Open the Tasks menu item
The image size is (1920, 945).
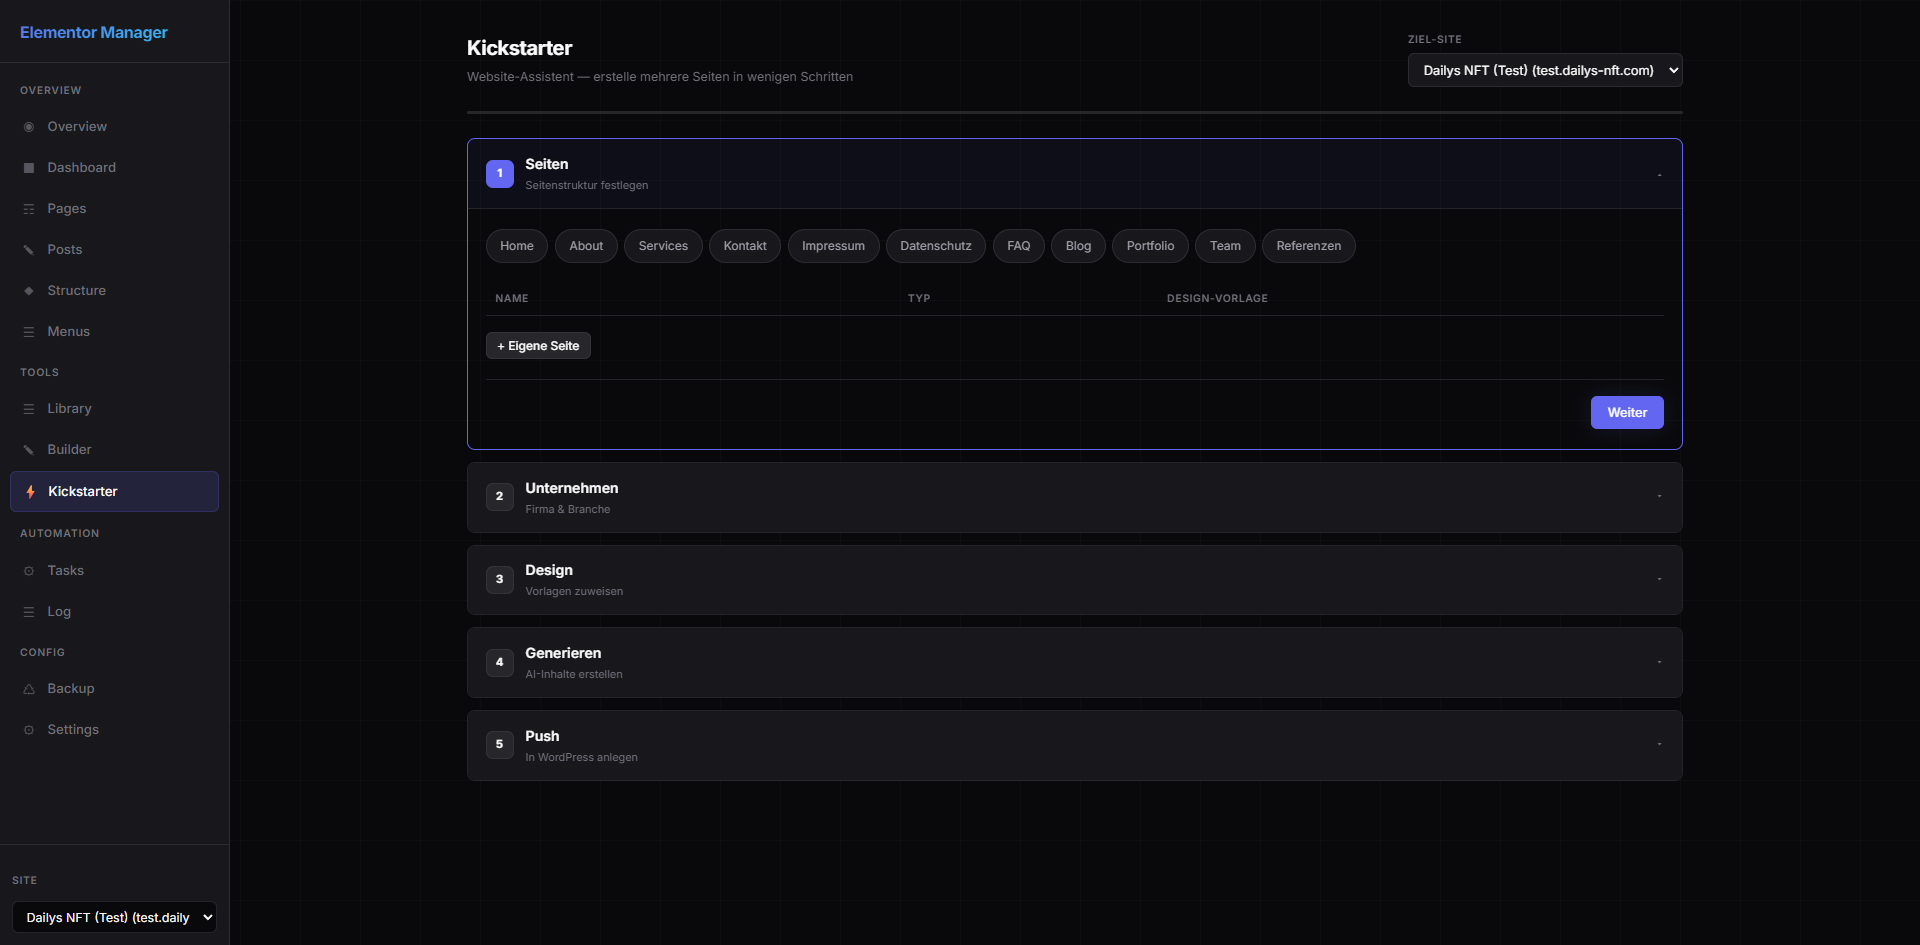[65, 571]
